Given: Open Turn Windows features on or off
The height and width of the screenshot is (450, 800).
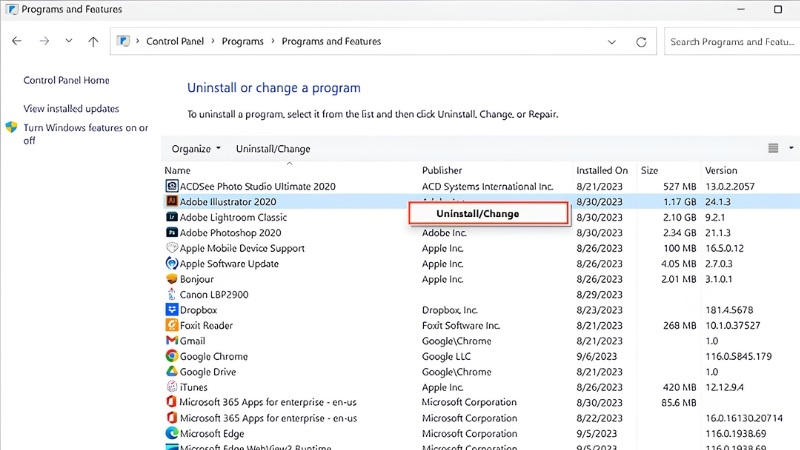Looking at the screenshot, I should tap(86, 134).
